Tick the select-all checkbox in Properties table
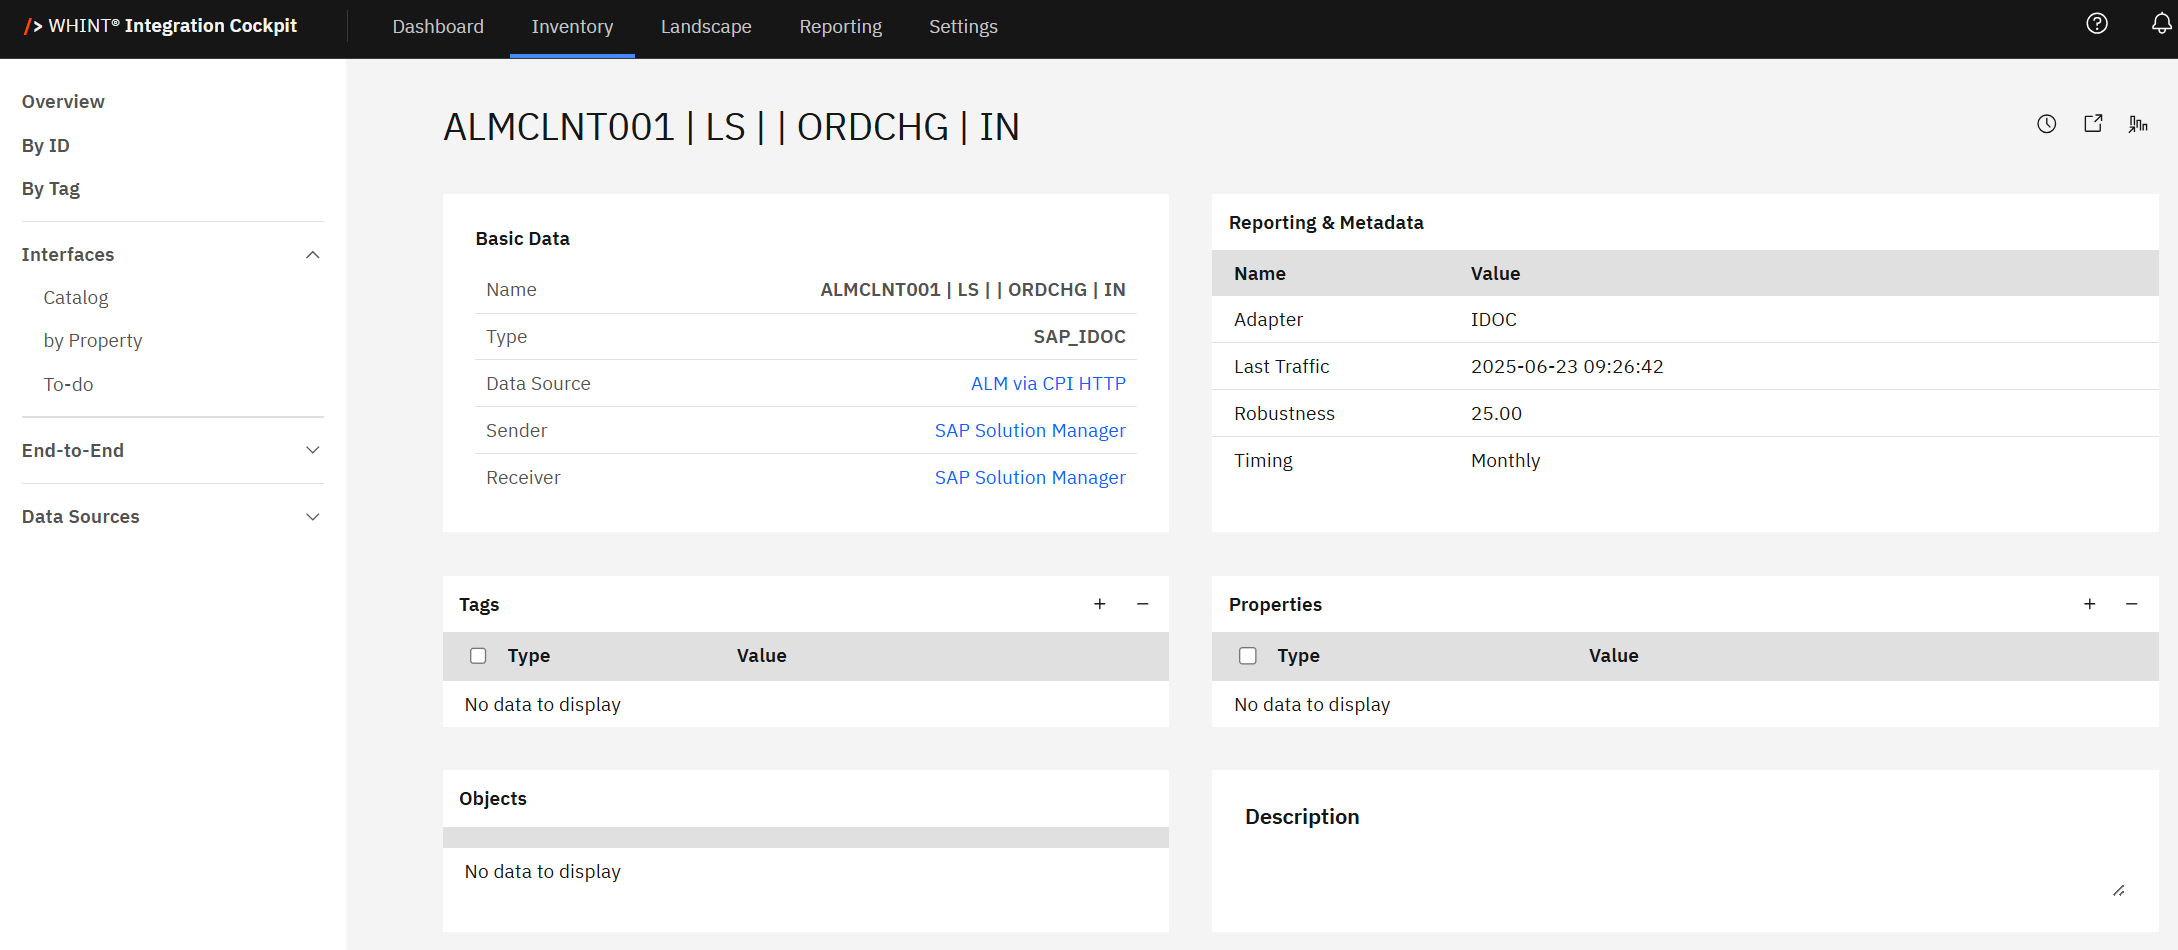The height and width of the screenshot is (950, 2178). [x=1248, y=656]
